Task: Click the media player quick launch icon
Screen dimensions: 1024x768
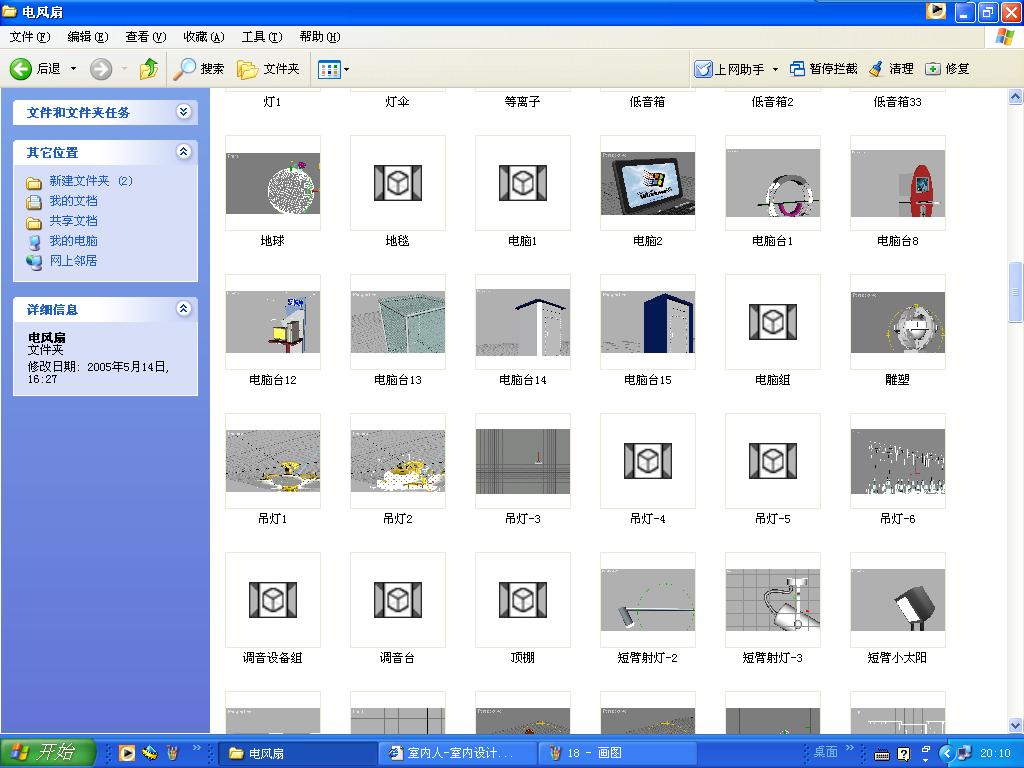Action: point(127,753)
